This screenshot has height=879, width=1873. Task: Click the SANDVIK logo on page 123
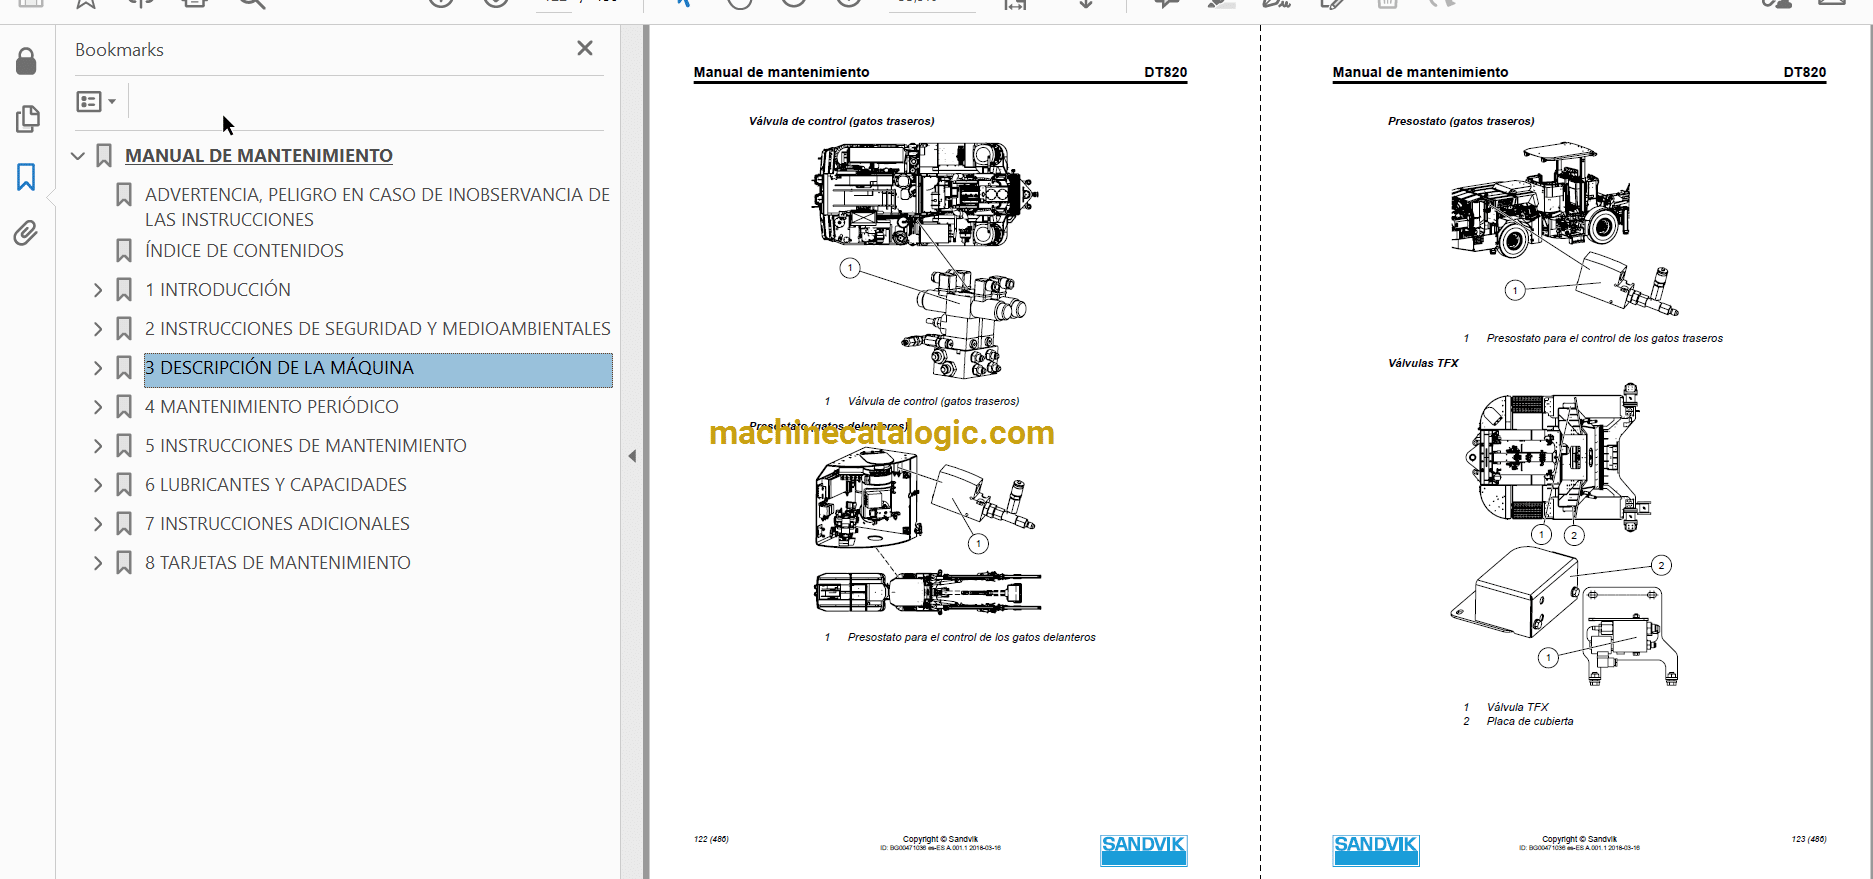[x=1375, y=849]
